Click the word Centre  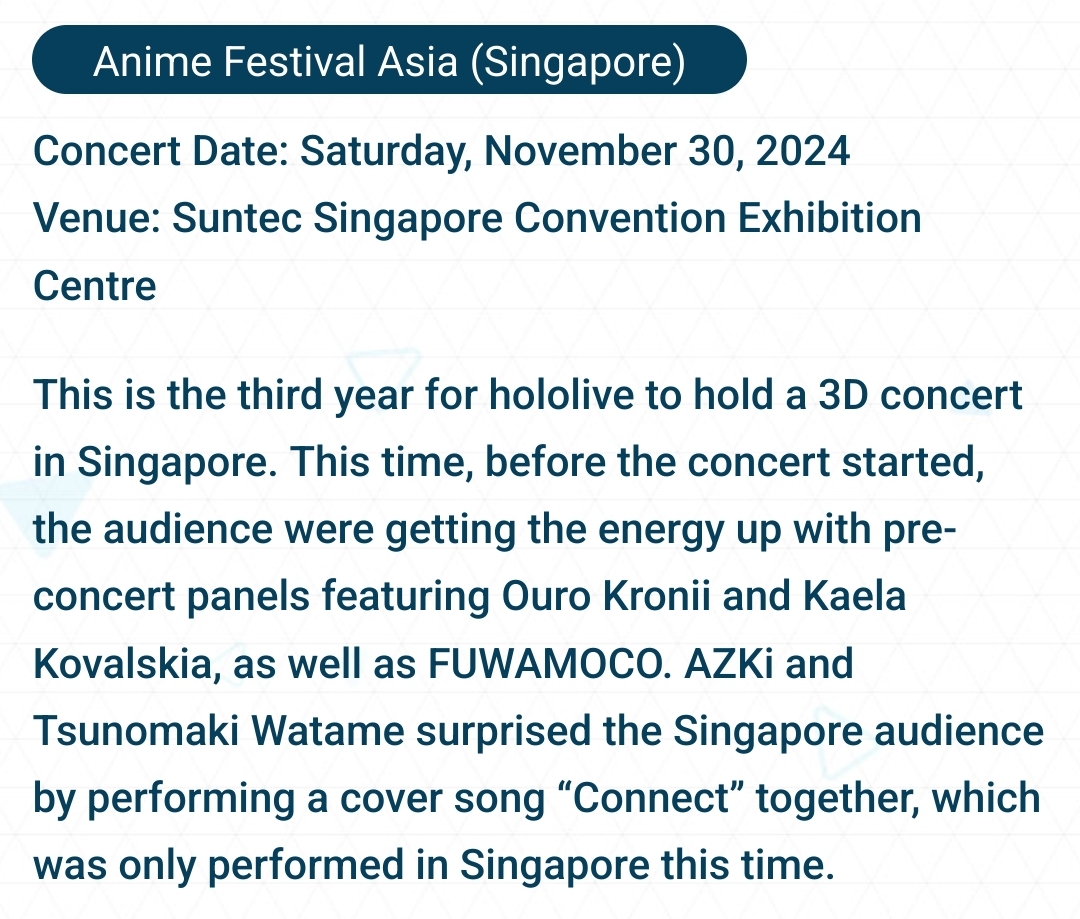95,286
